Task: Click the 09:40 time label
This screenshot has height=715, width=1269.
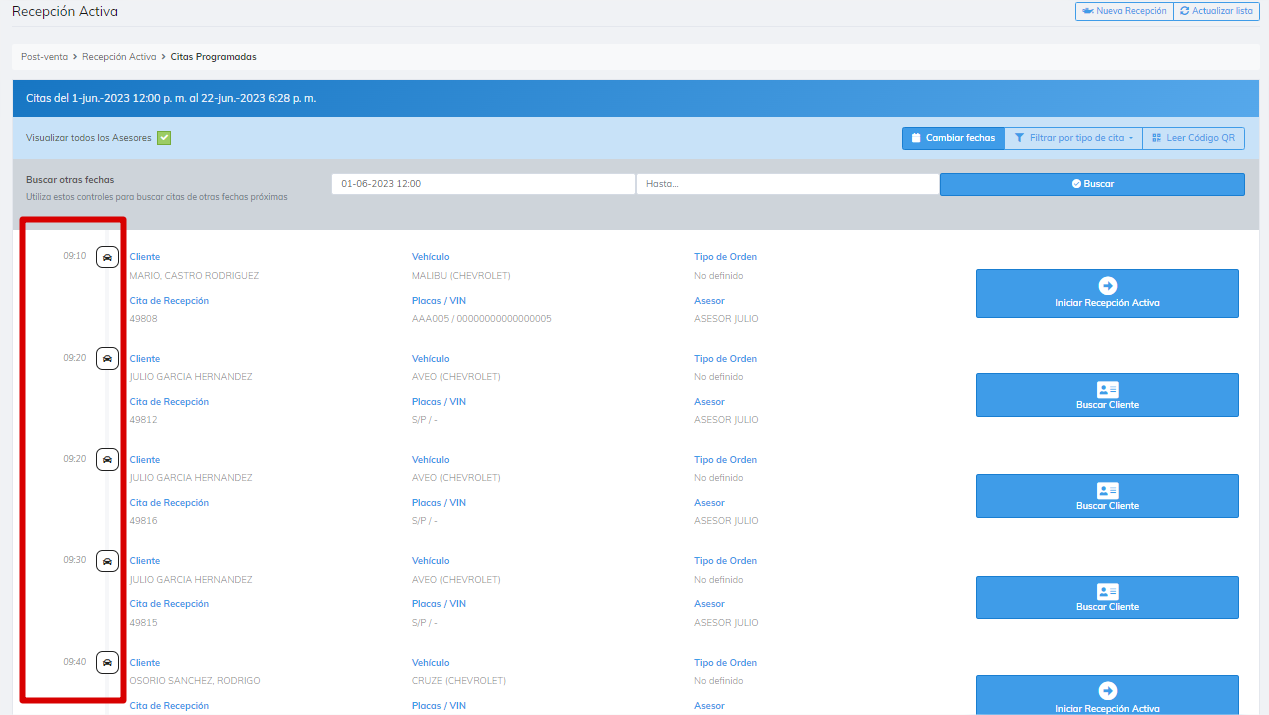Action: [x=75, y=662]
